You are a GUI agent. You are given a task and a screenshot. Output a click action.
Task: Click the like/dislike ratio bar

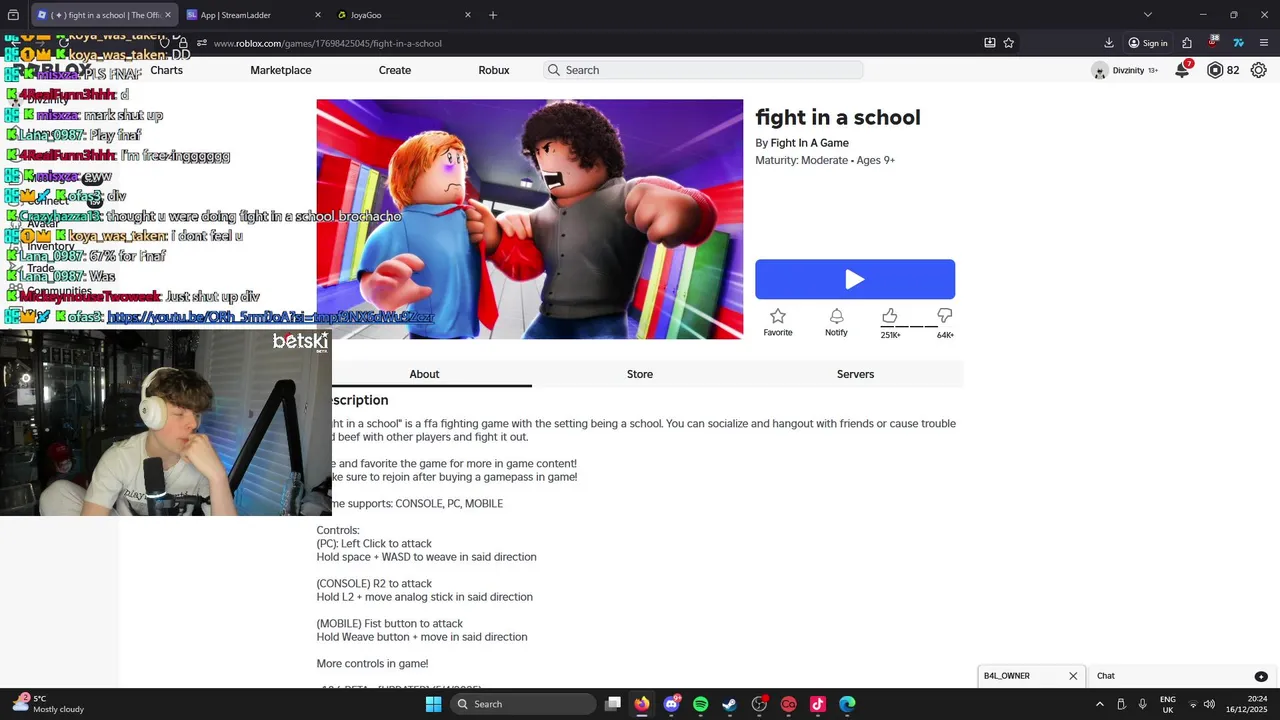click(x=909, y=326)
